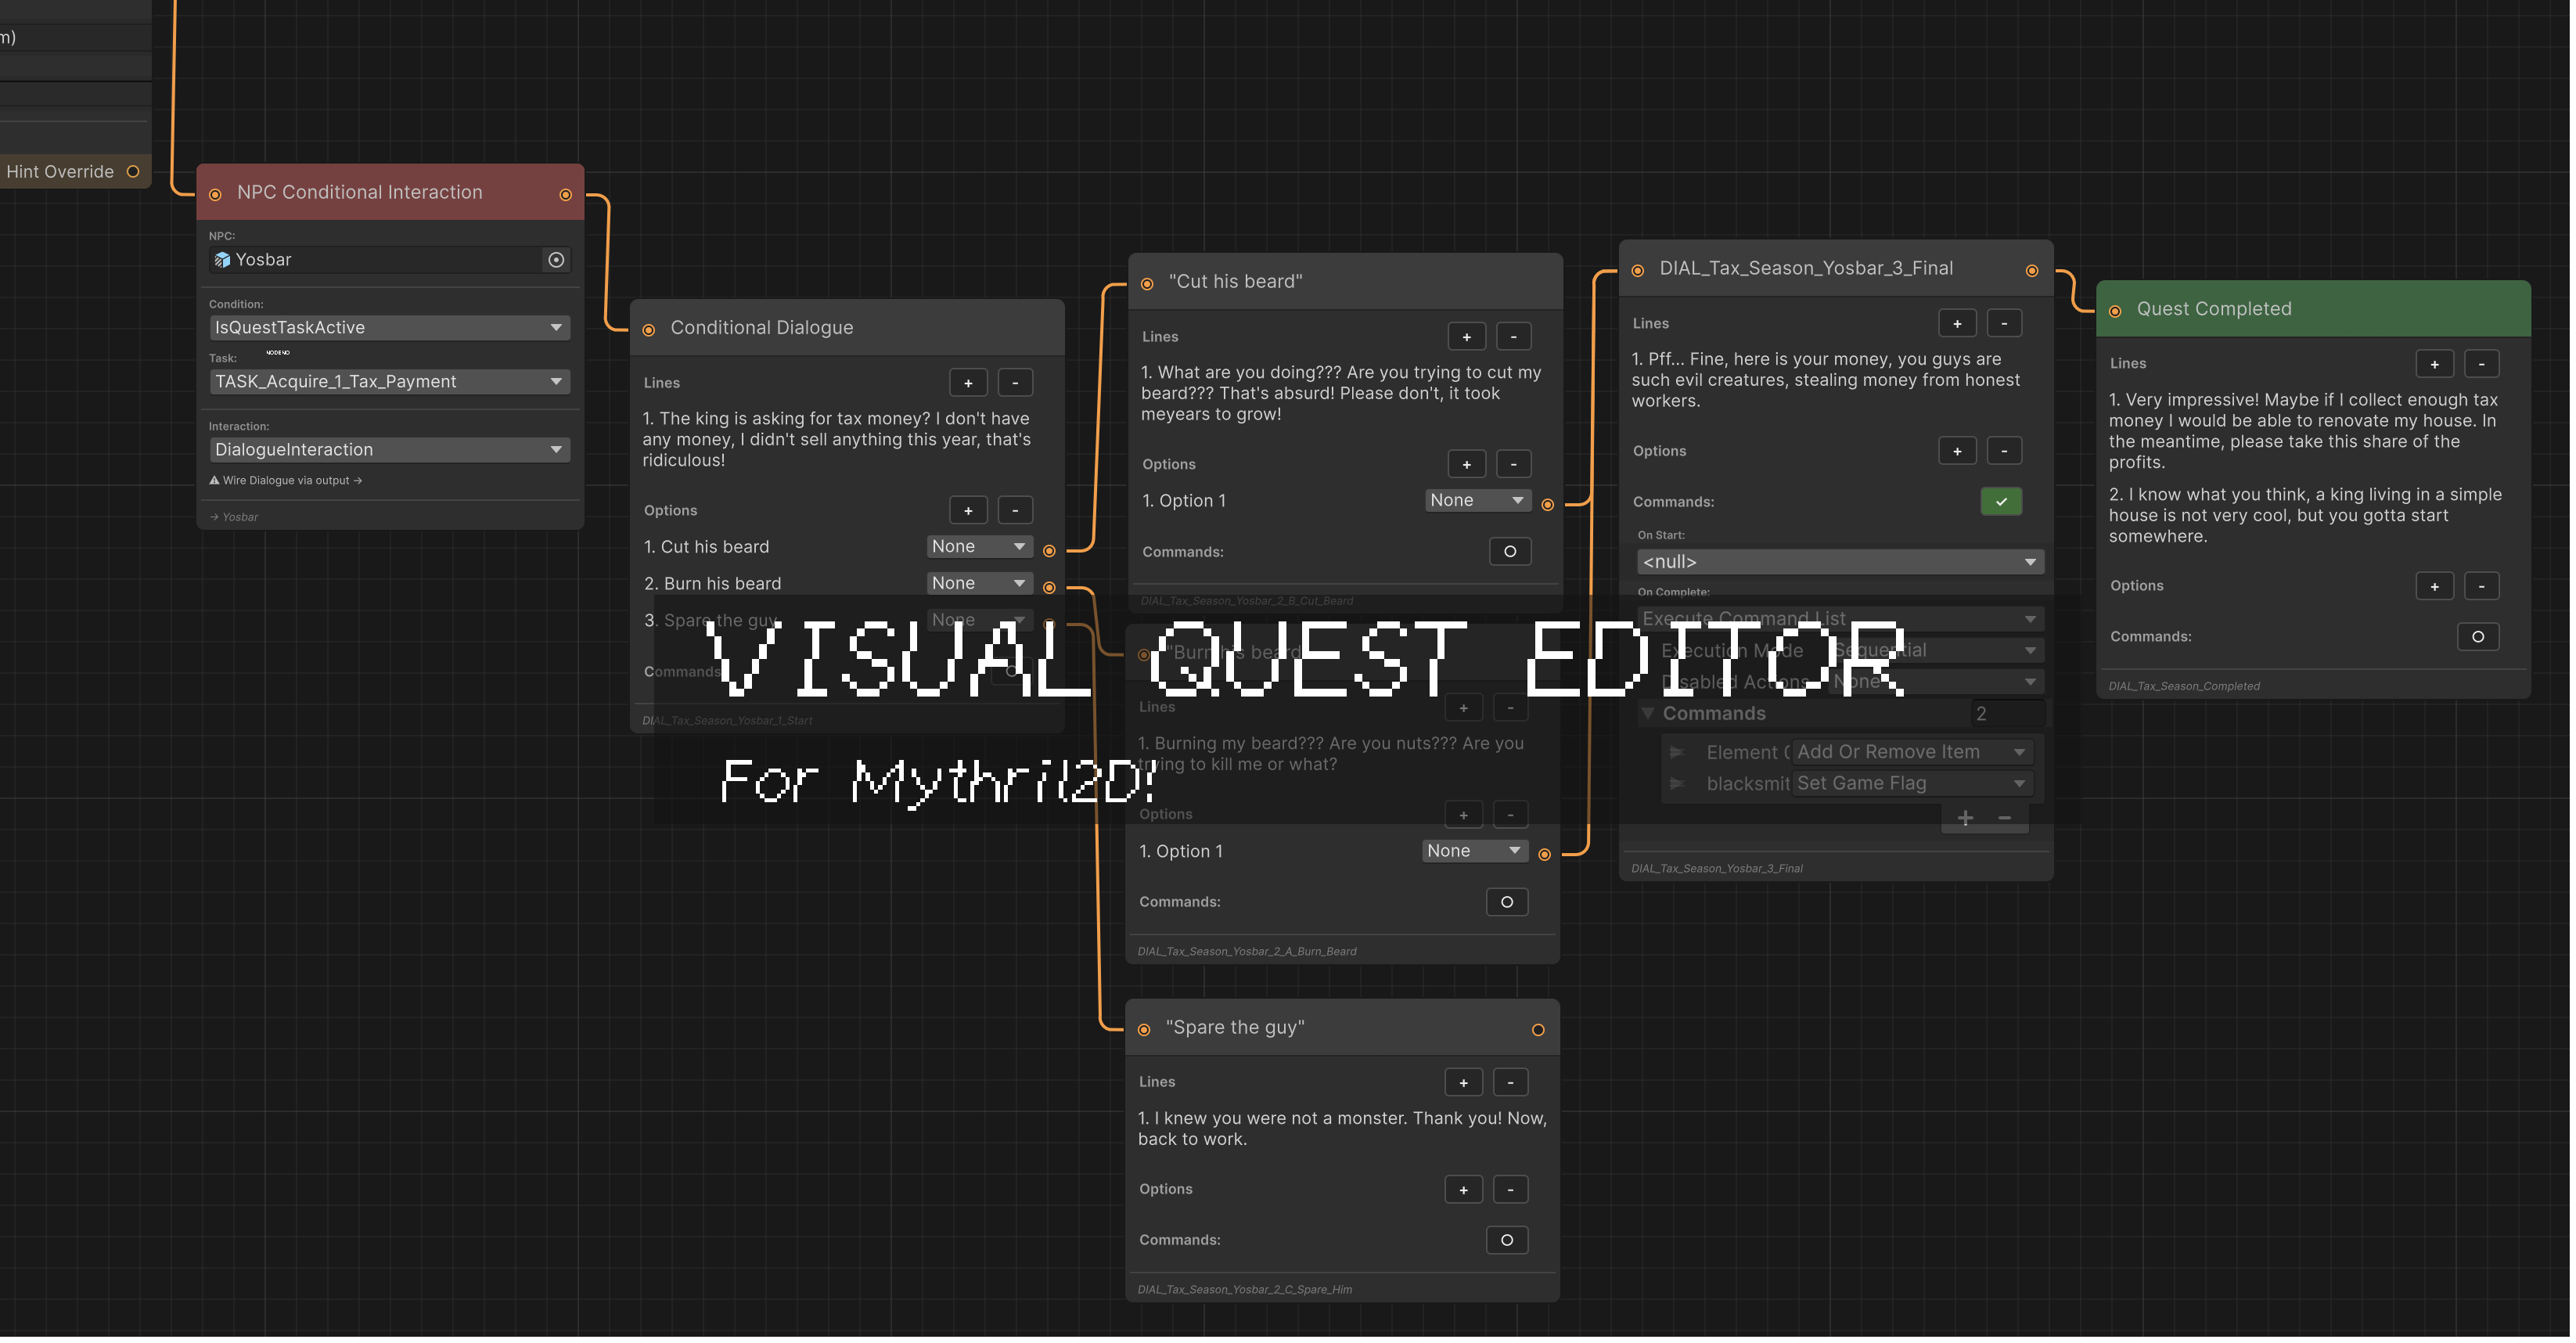2576x1343 pixels.
Task: Collapse the Commands foldout on the Final dialogue node
Action: pos(1648,713)
